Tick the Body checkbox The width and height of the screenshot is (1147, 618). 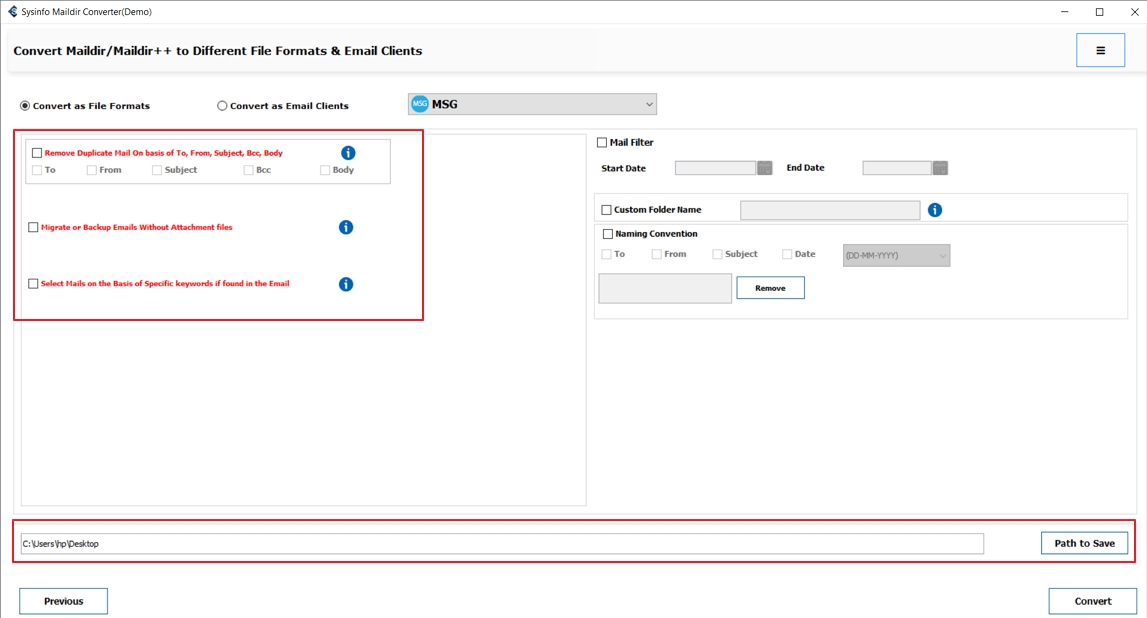[325, 170]
